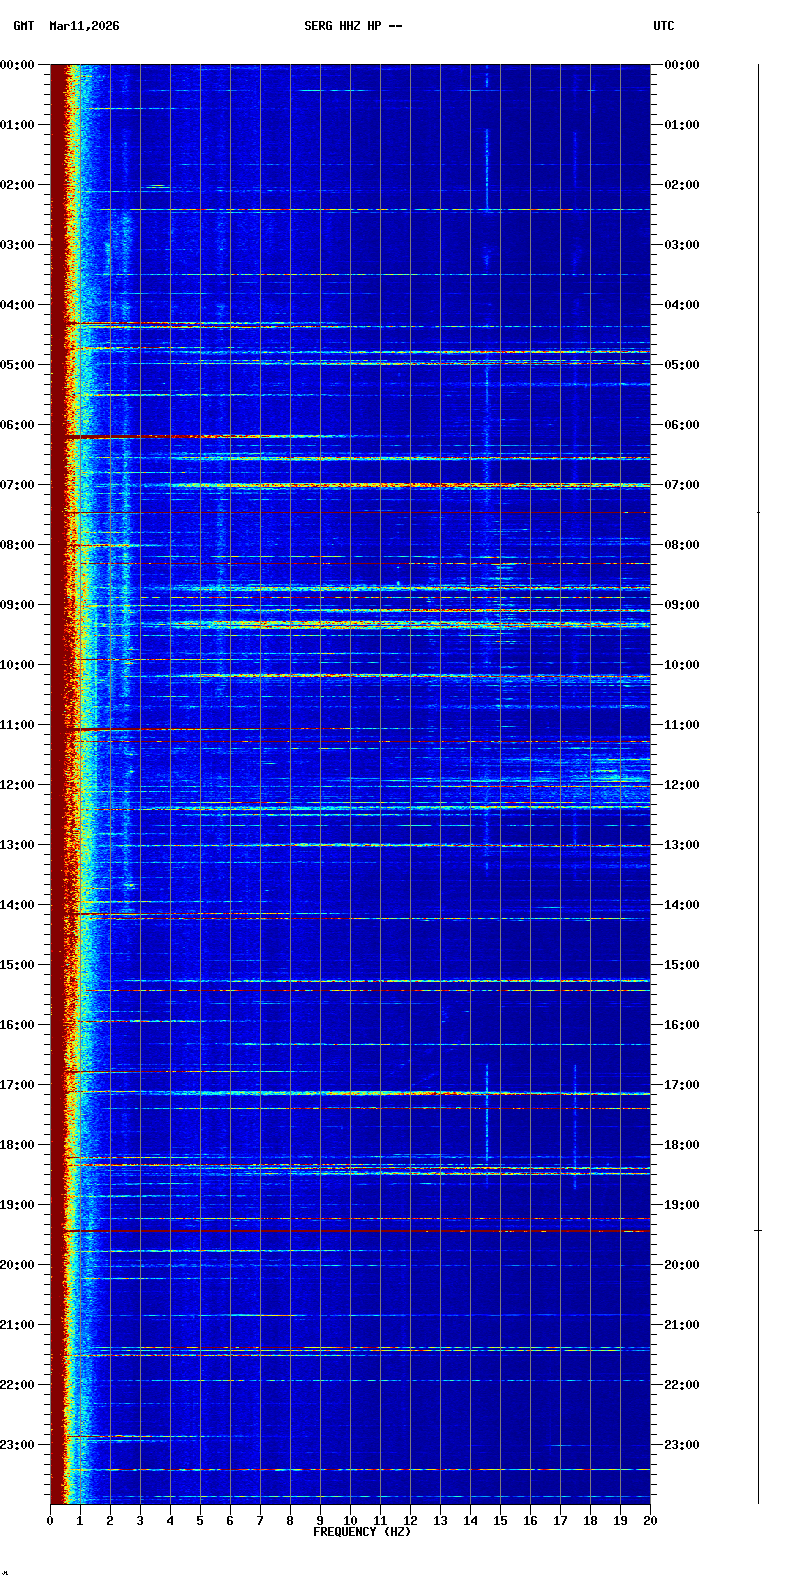Select the 23:00 label on right axis
The height and width of the screenshot is (1584, 802).
click(682, 1445)
